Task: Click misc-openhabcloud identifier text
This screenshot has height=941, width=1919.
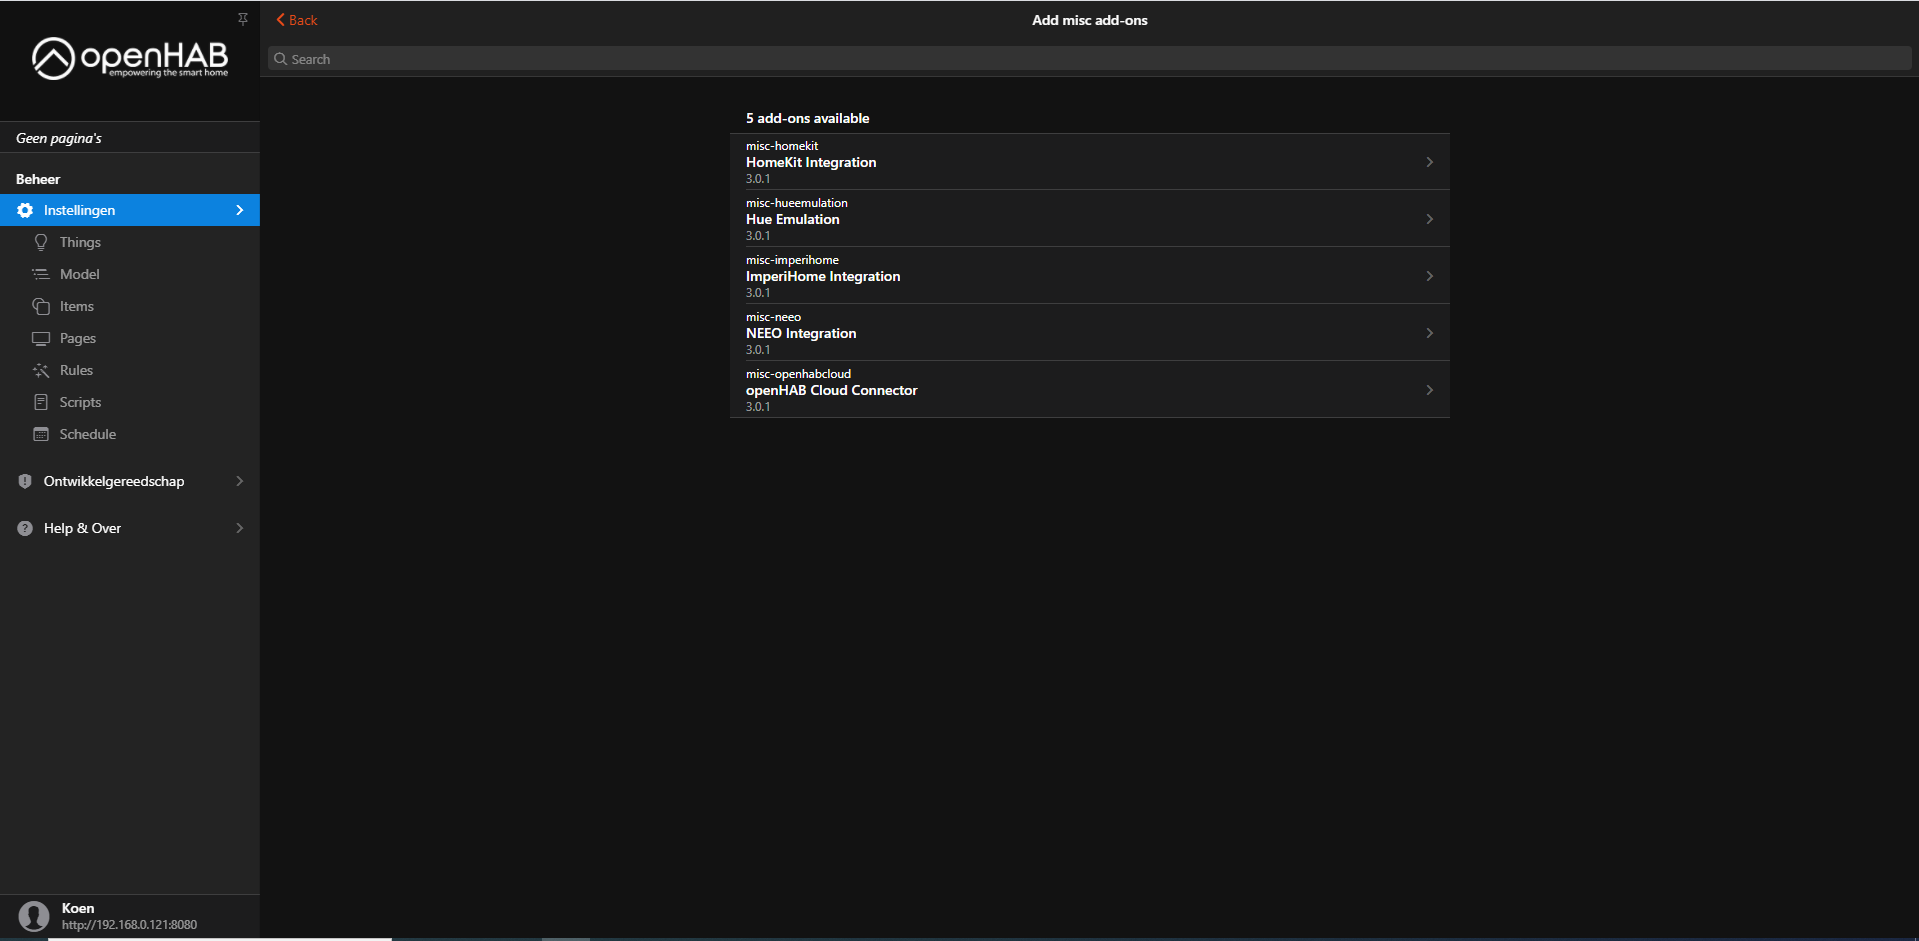Action: pyautogui.click(x=798, y=374)
